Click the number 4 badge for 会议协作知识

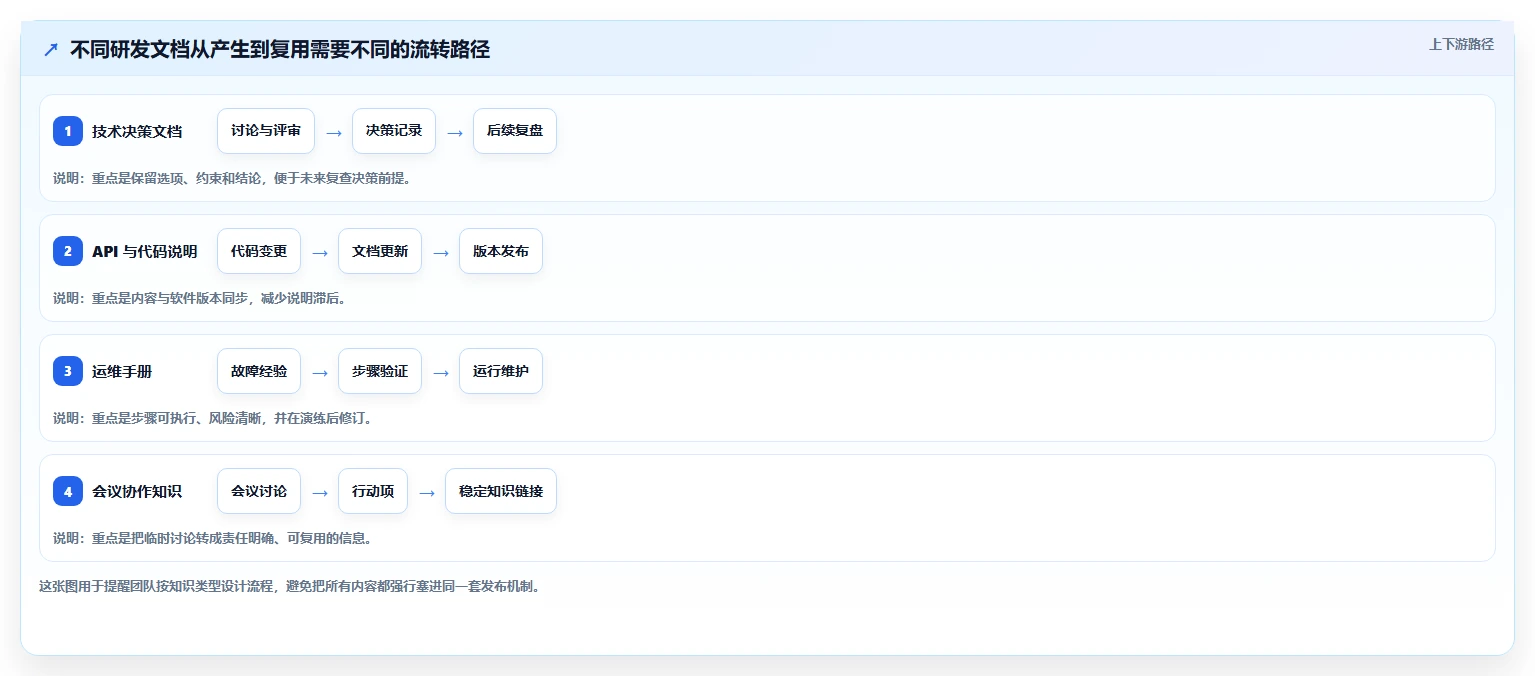pyautogui.click(x=68, y=491)
